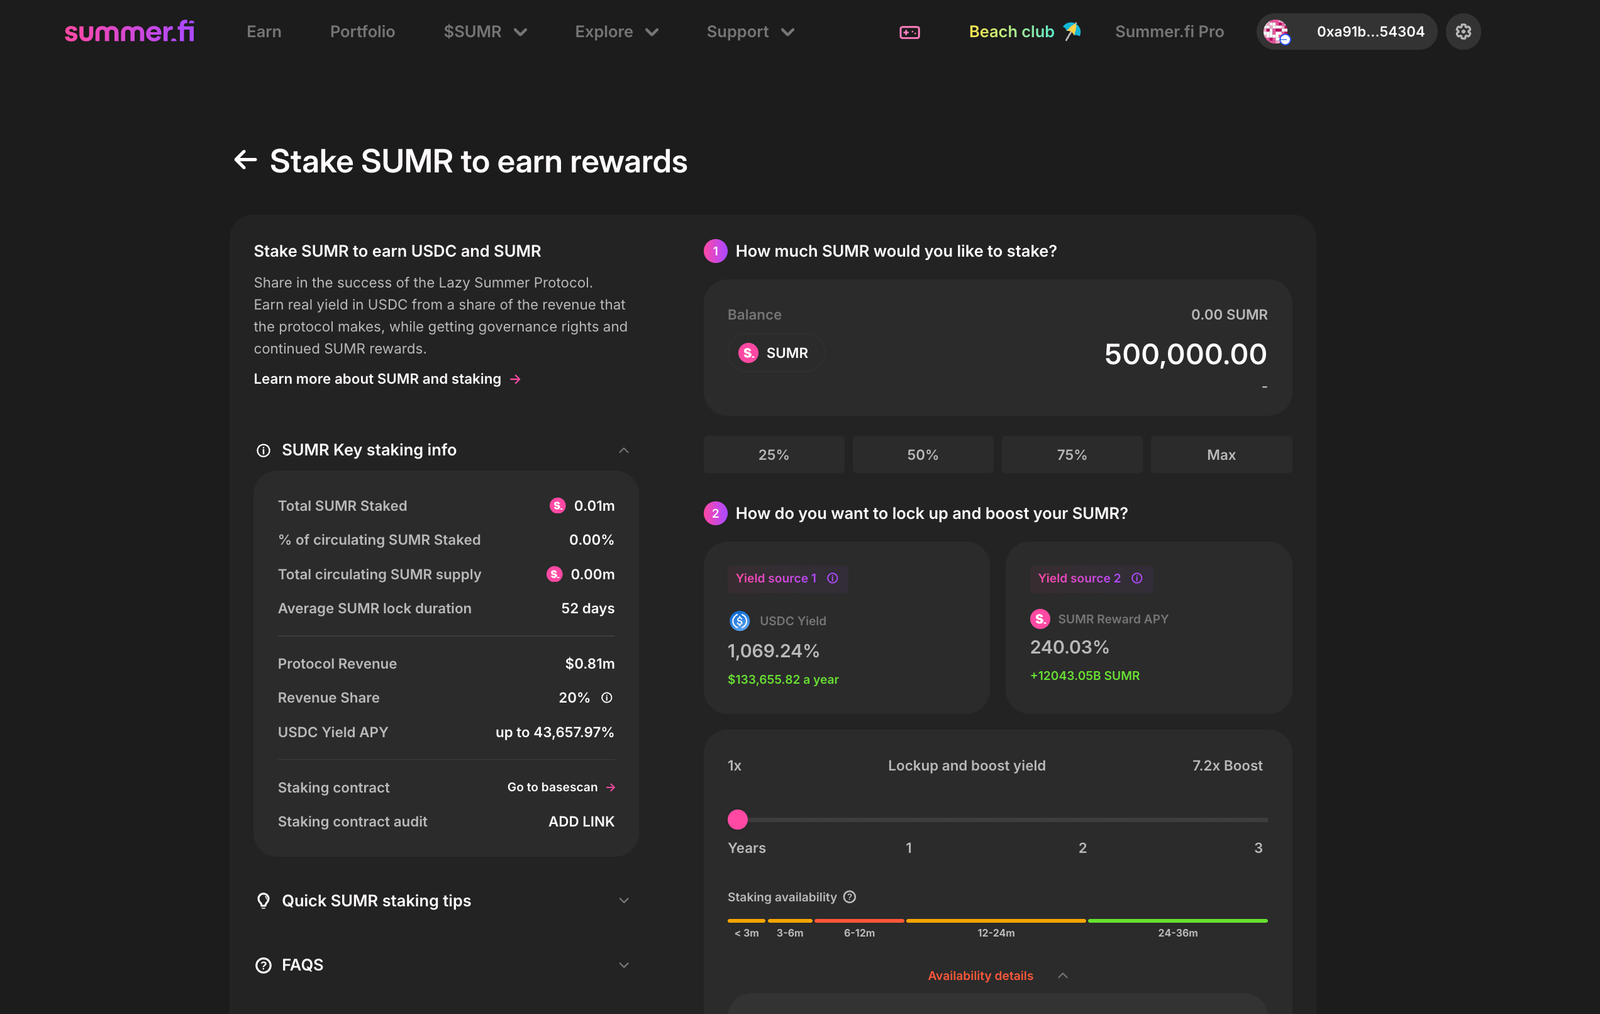Follow Learn more about SUMR and staking

[x=378, y=379]
